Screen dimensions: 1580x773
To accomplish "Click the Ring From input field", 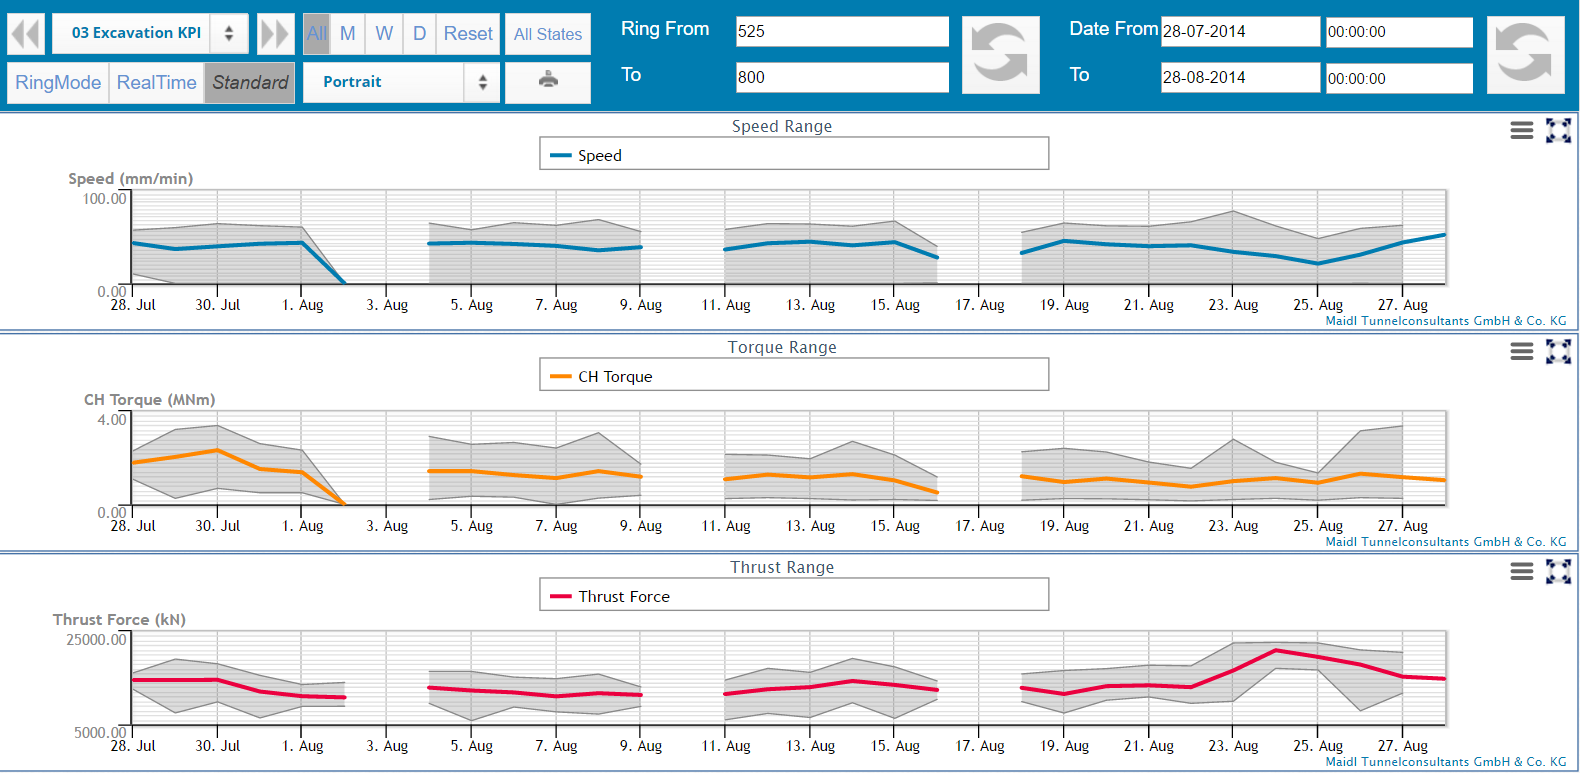I will tap(842, 31).
